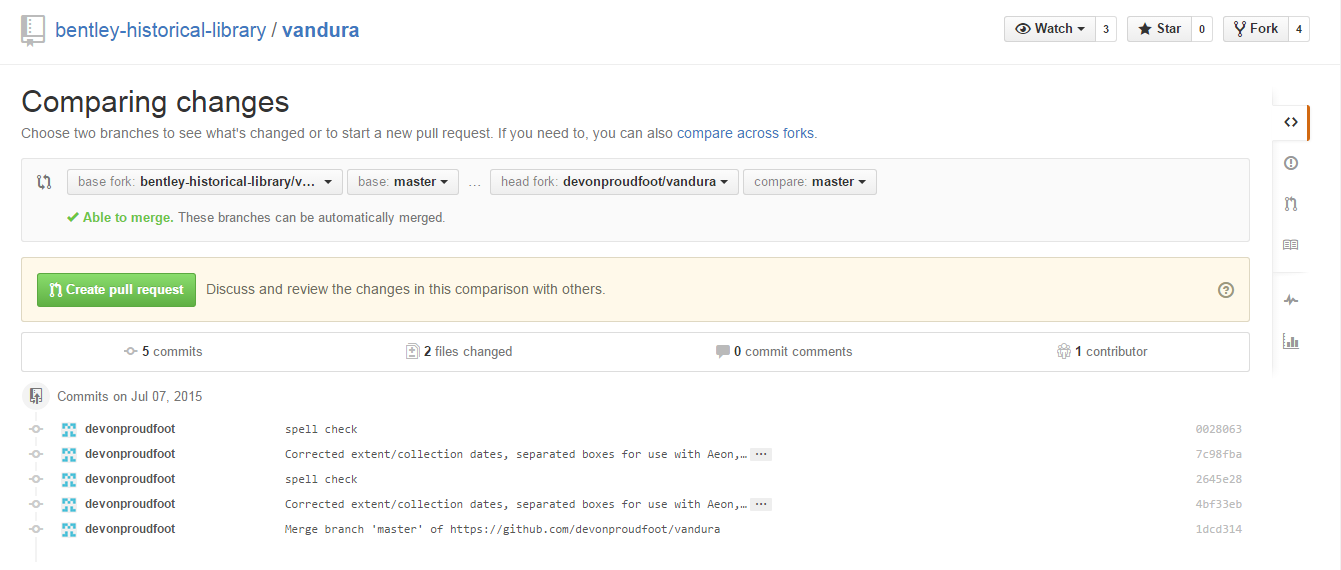The image size is (1341, 570).
Task: Switch to the 2 files changed tab
Action: [x=459, y=352]
